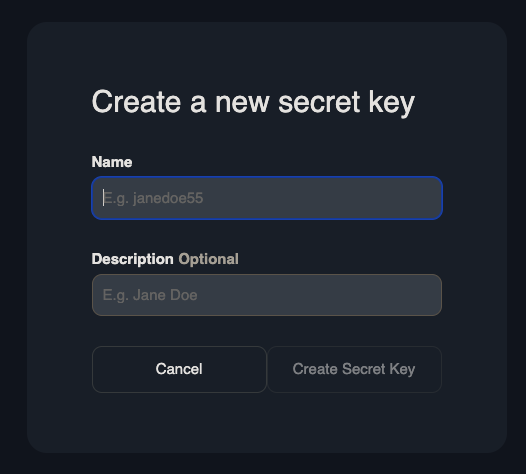Click the word "key" in the dialog title

click(392, 104)
